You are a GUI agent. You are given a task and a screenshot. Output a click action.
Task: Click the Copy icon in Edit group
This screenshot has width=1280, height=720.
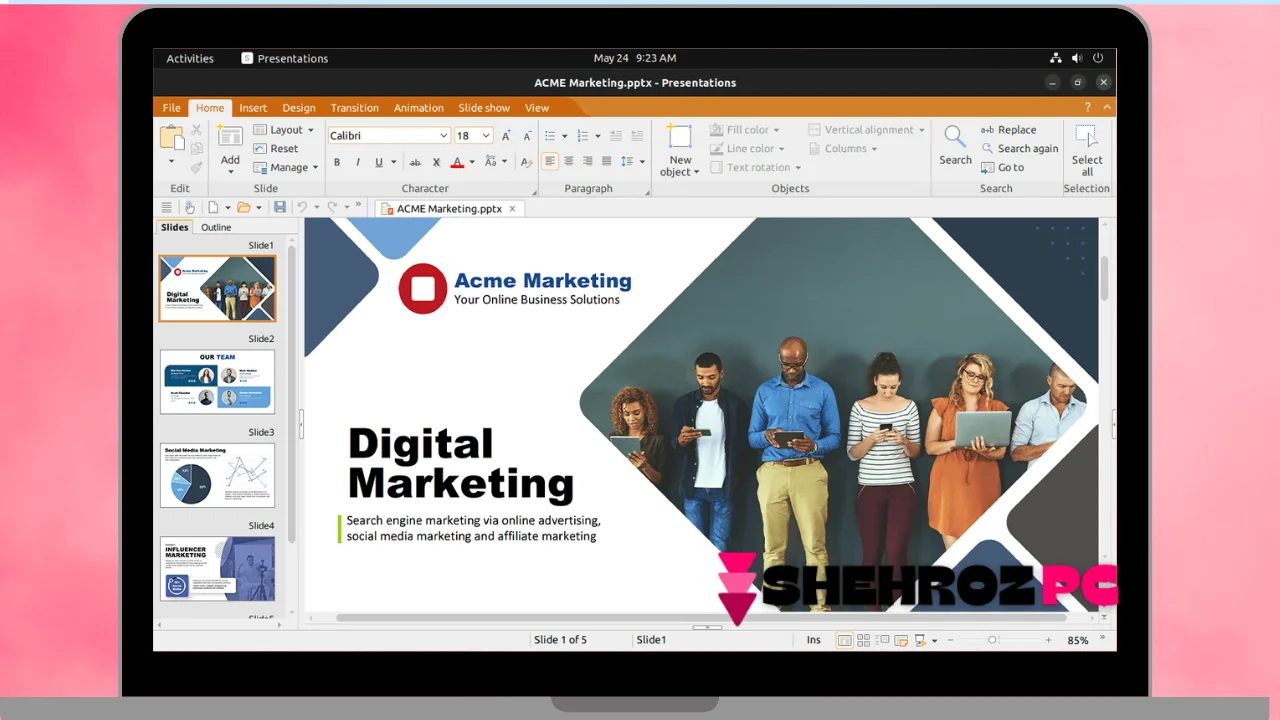click(196, 149)
